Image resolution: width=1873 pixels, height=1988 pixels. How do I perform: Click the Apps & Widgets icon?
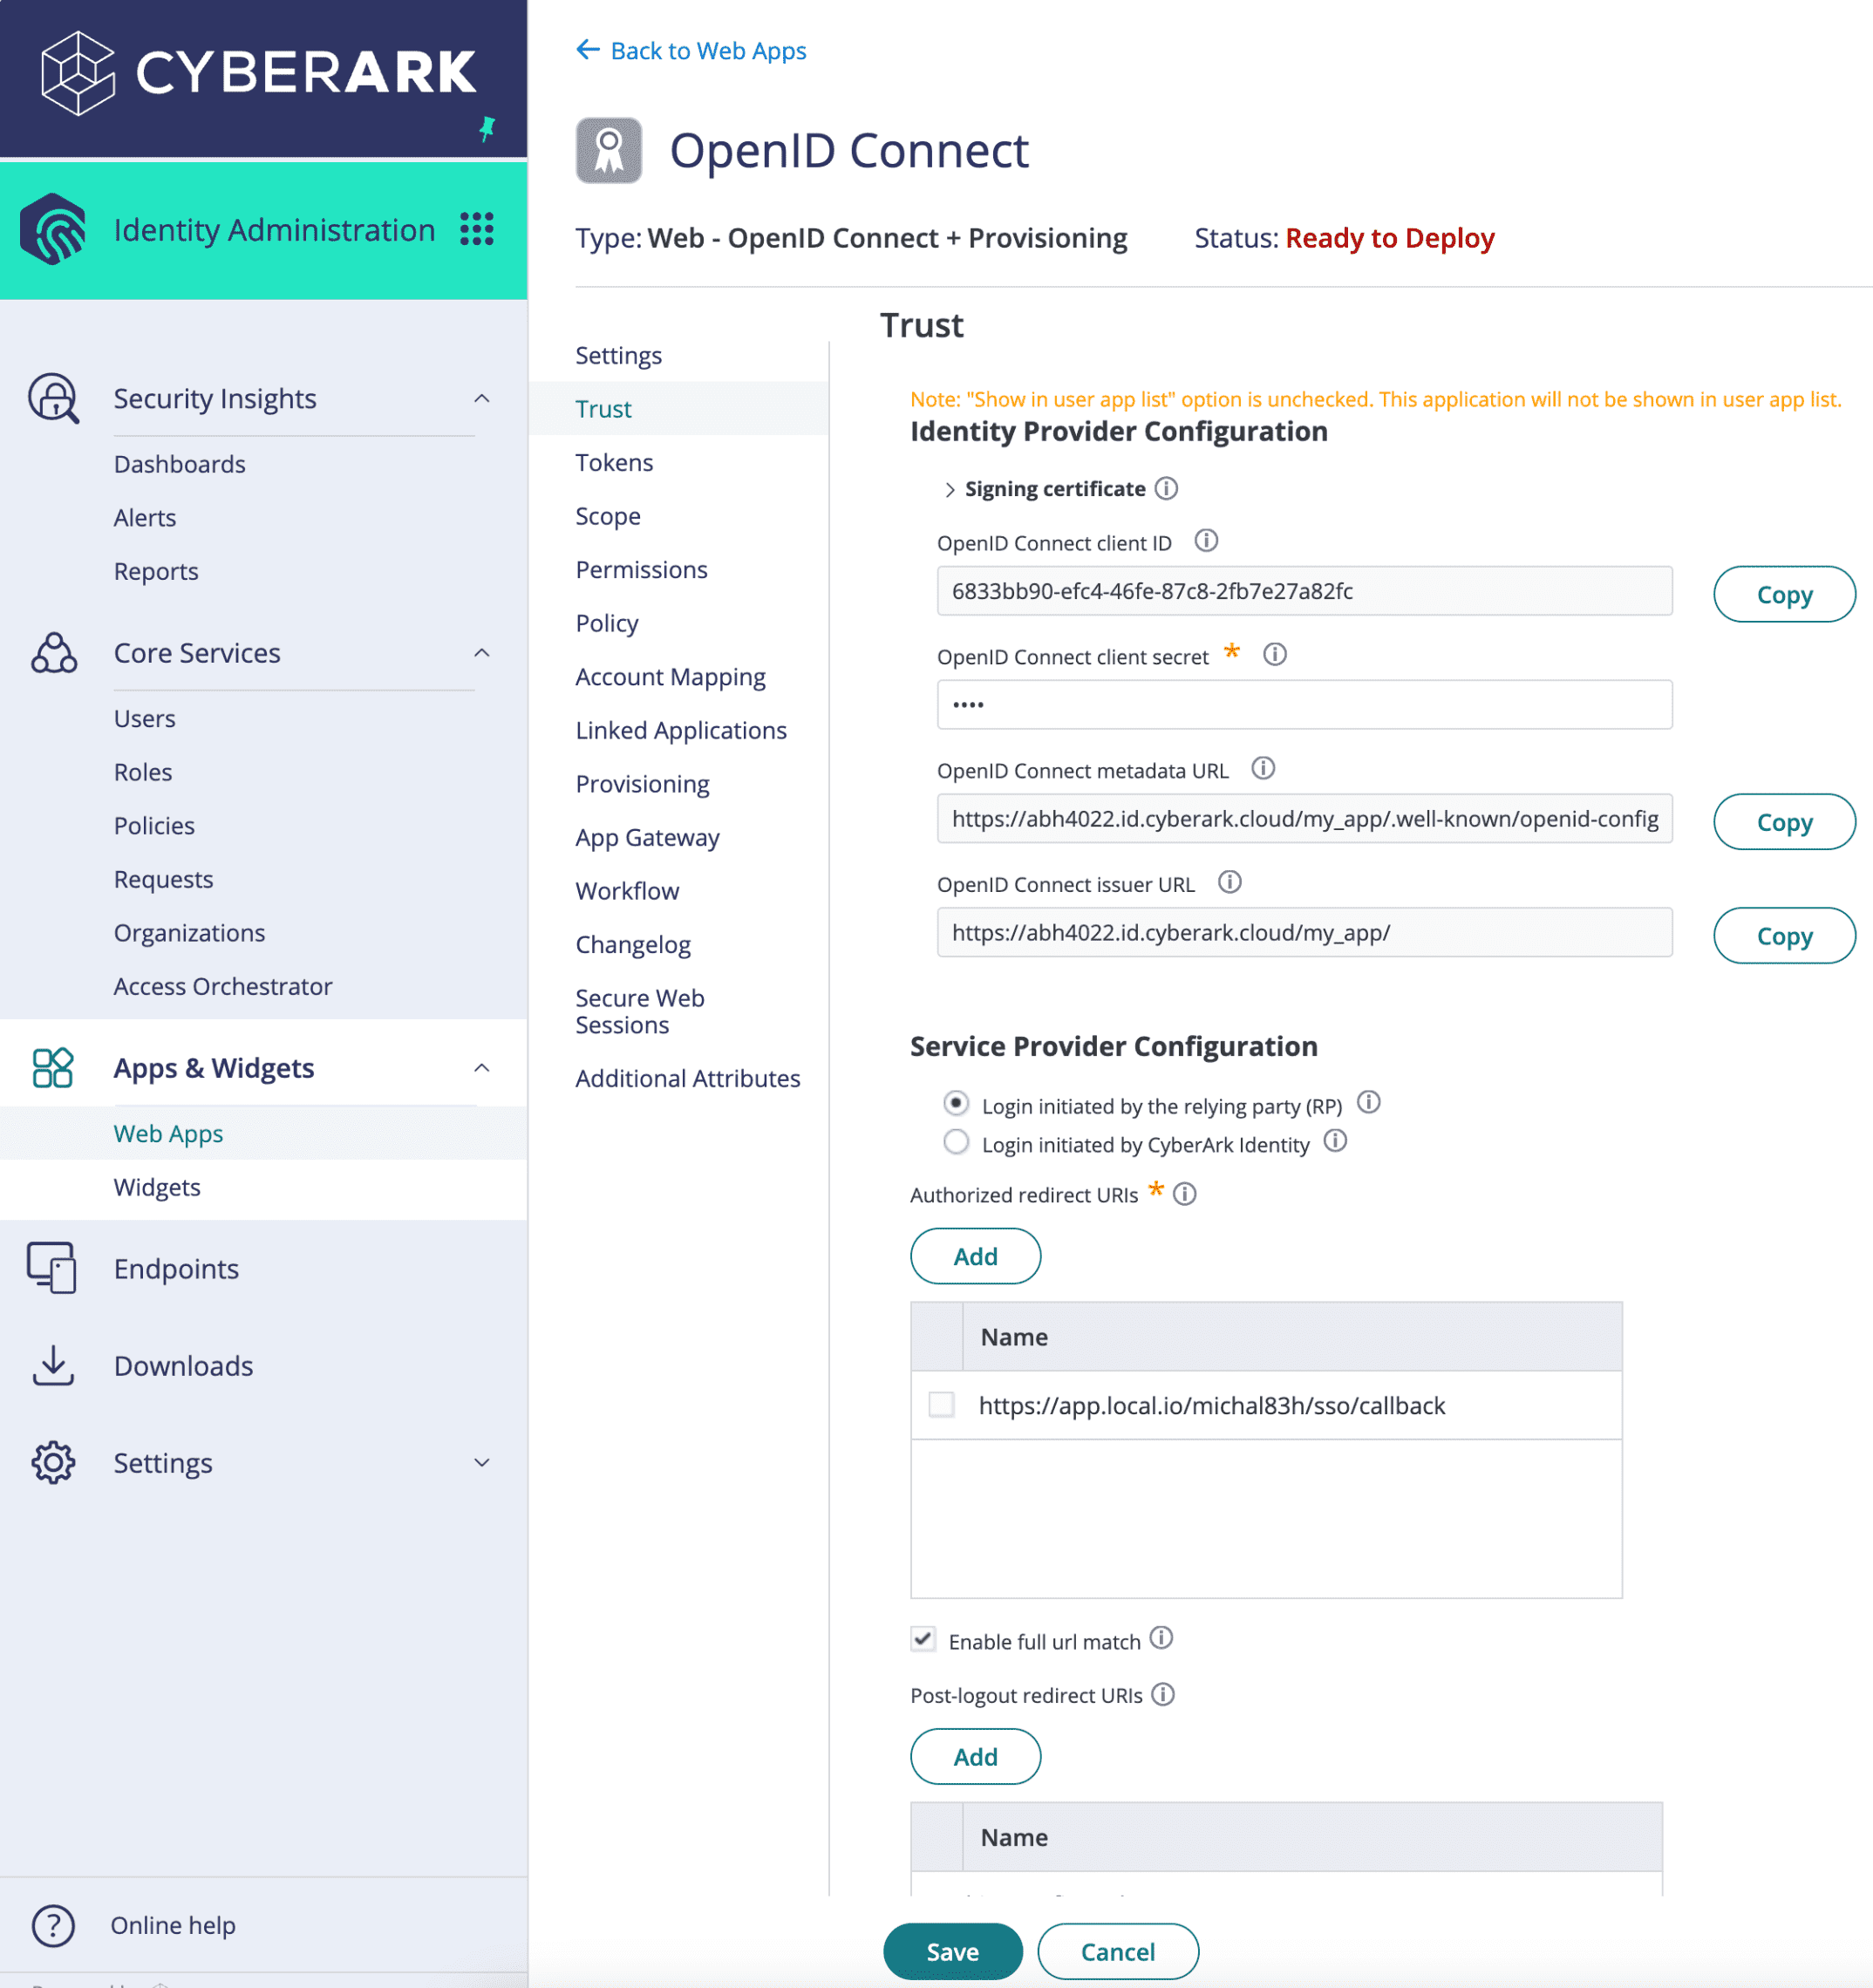[53, 1068]
